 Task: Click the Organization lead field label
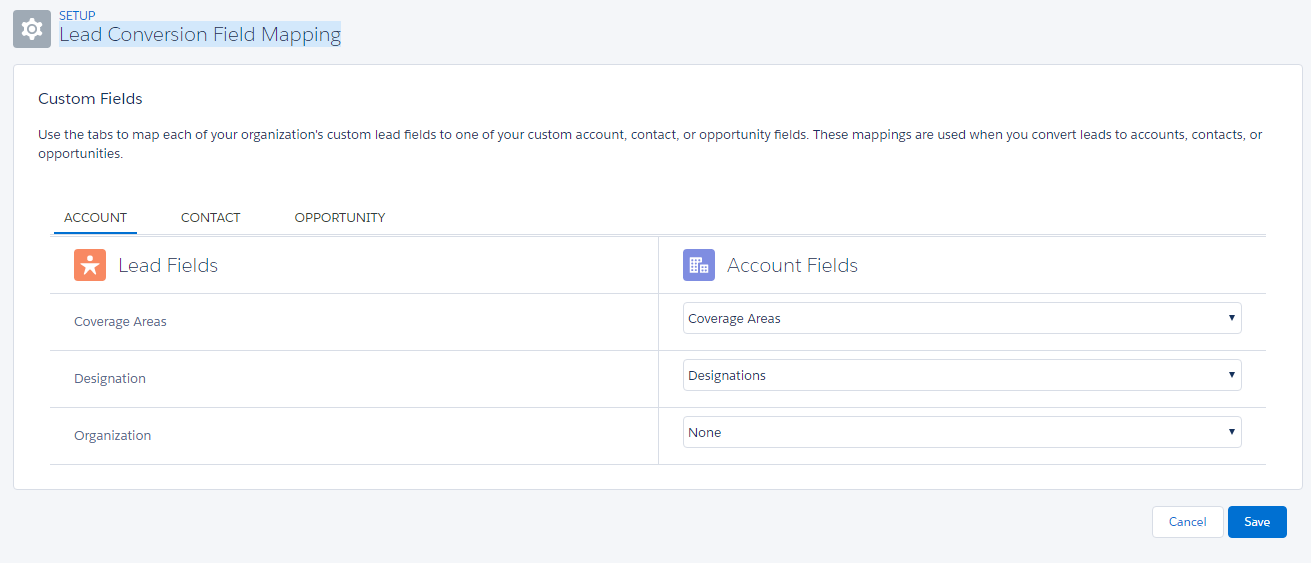[113, 436]
